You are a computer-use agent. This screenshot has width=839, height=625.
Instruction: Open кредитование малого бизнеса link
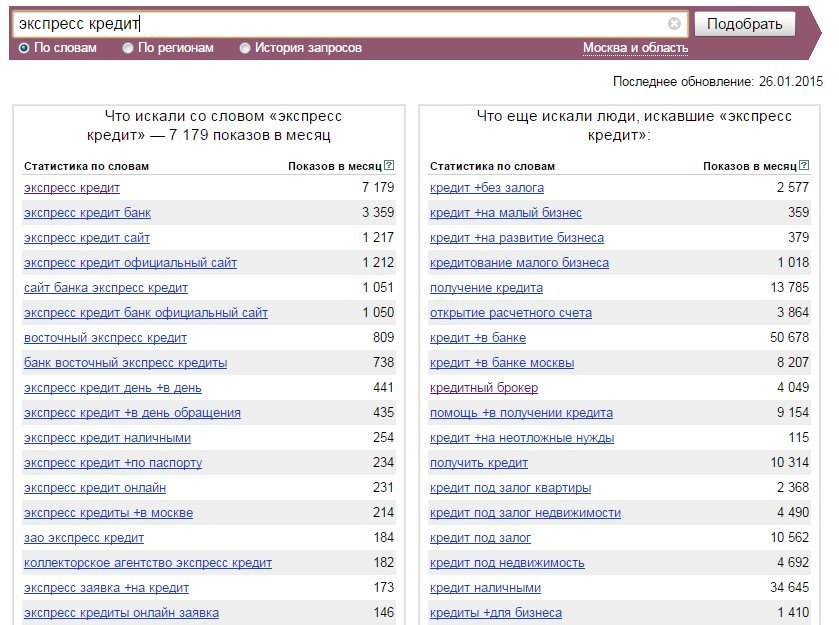pos(519,263)
